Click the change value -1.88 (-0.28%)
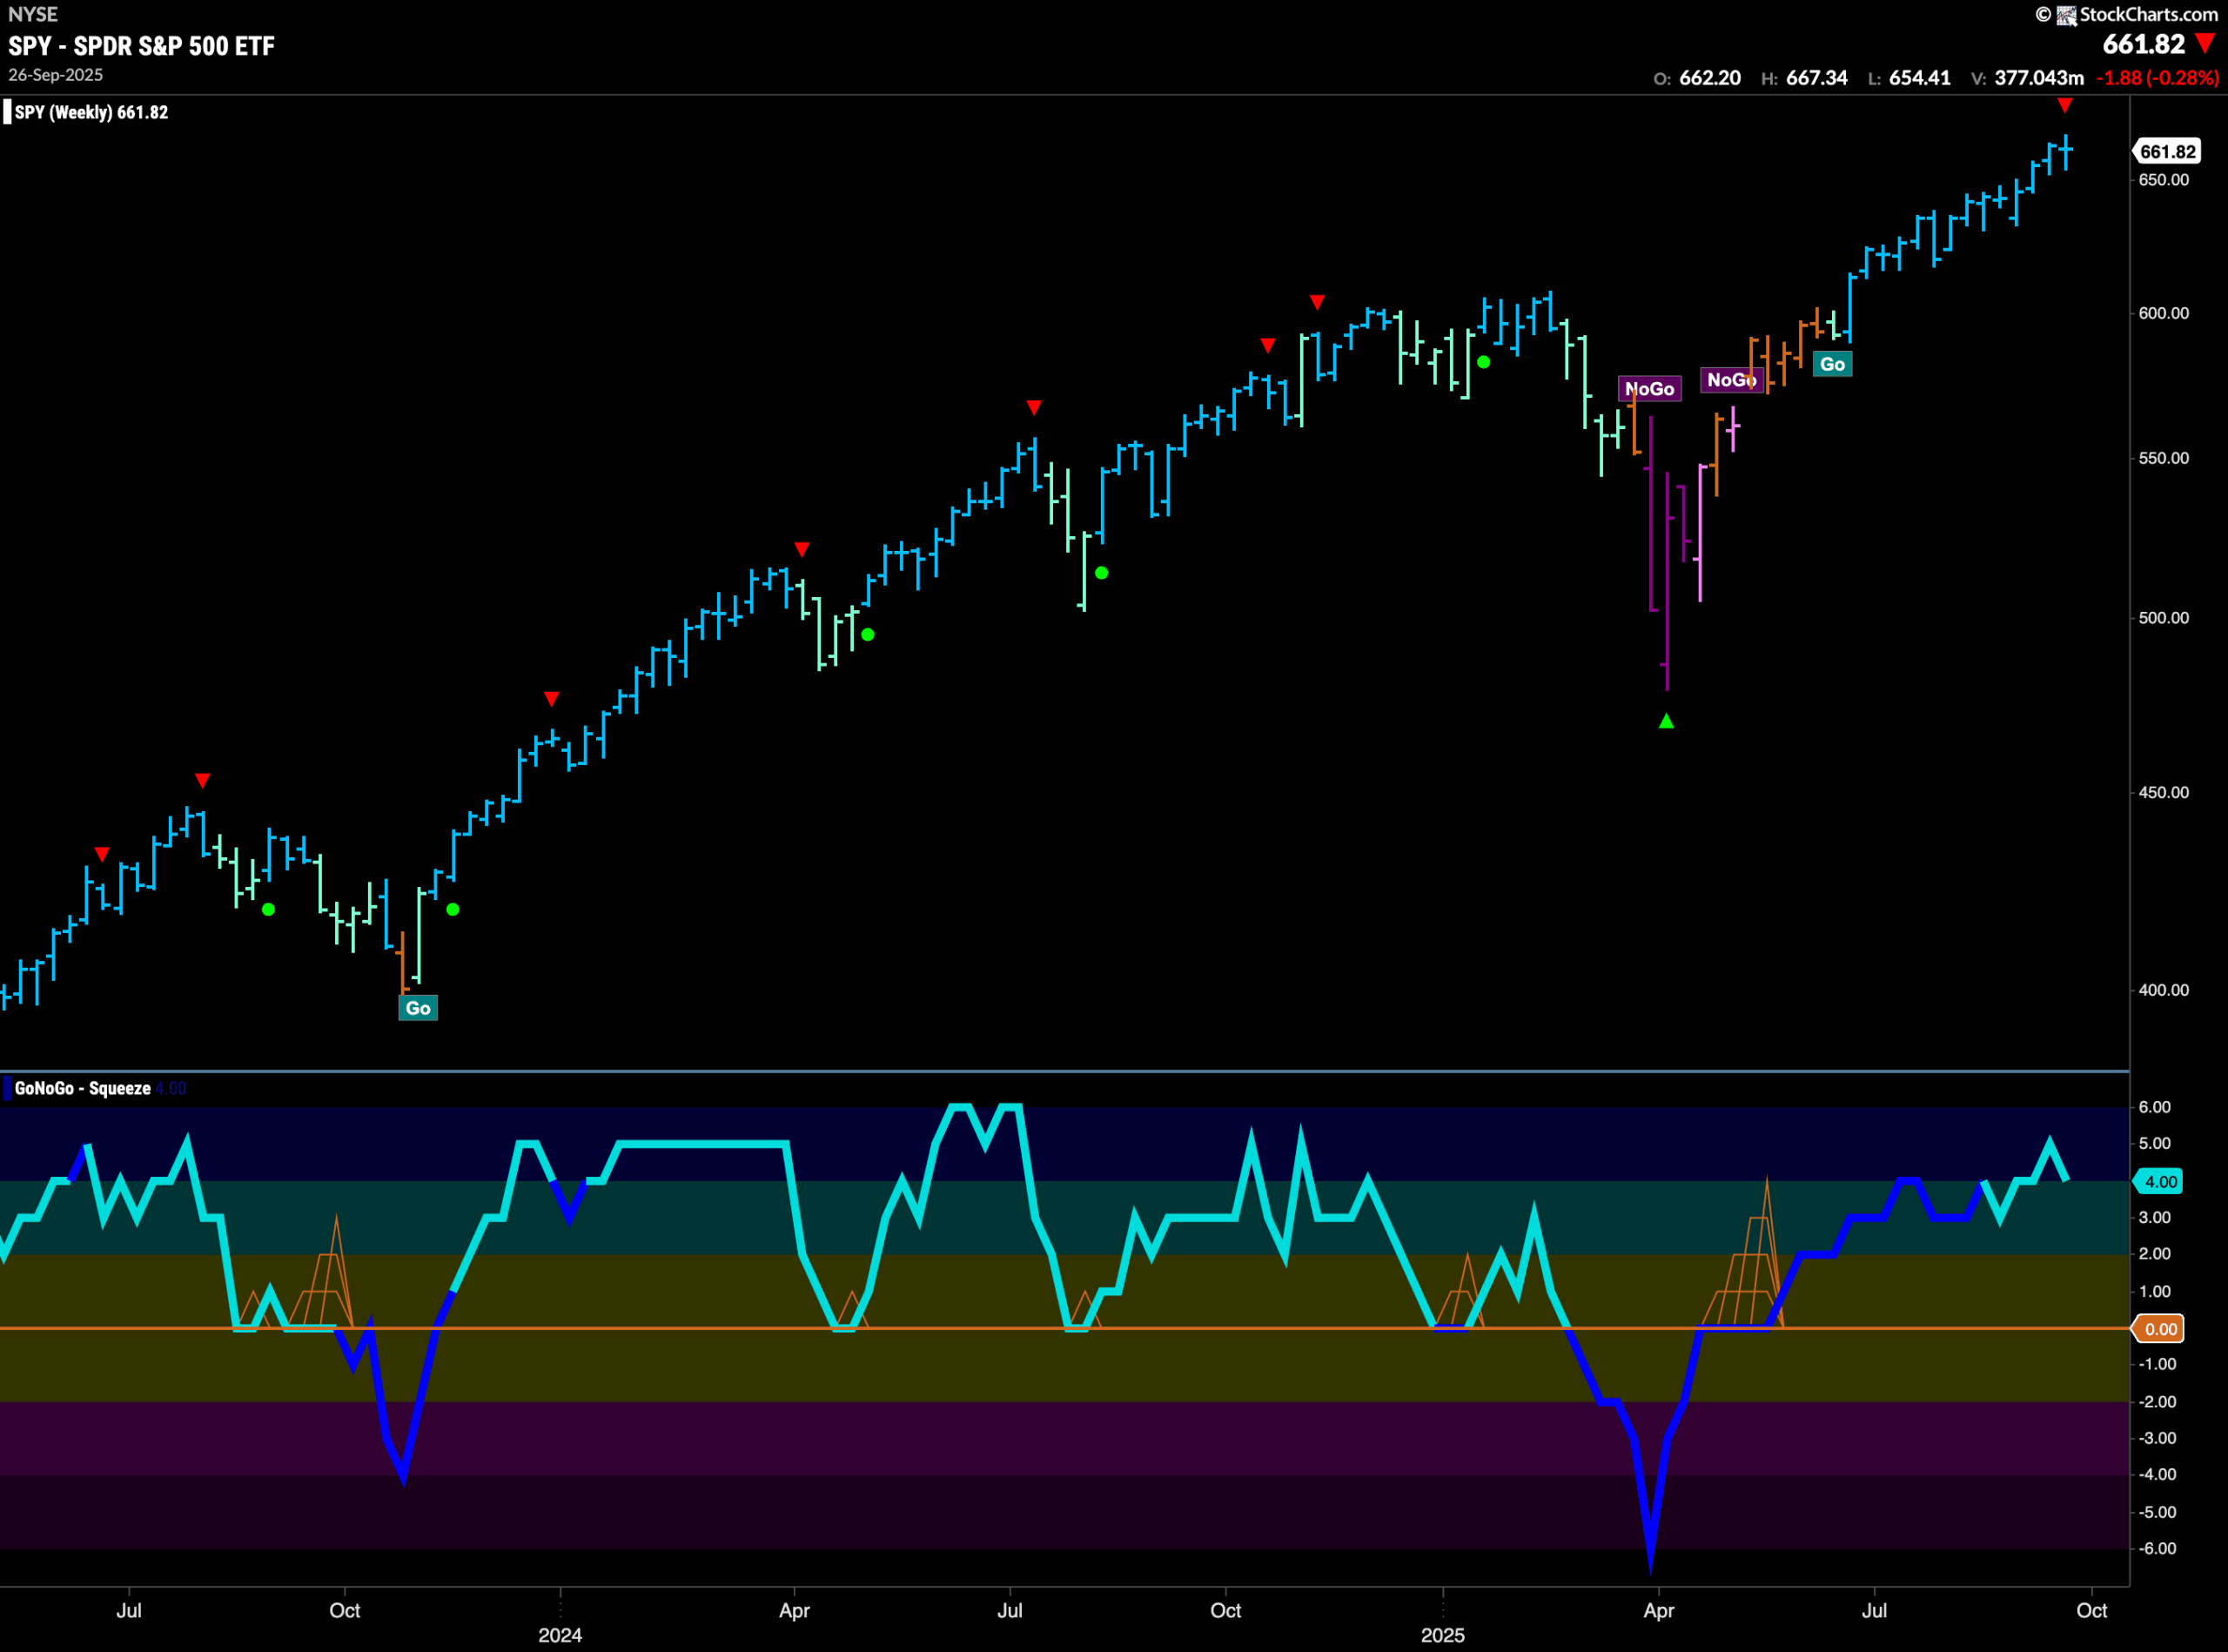The image size is (2228, 1652). [x=2158, y=78]
